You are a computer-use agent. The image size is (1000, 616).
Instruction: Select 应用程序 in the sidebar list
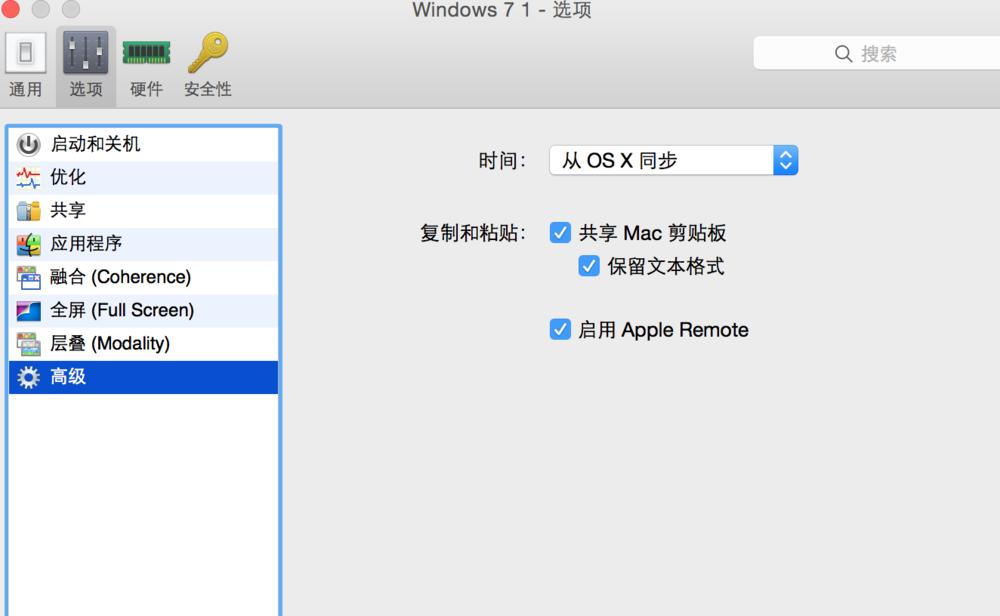tap(143, 244)
